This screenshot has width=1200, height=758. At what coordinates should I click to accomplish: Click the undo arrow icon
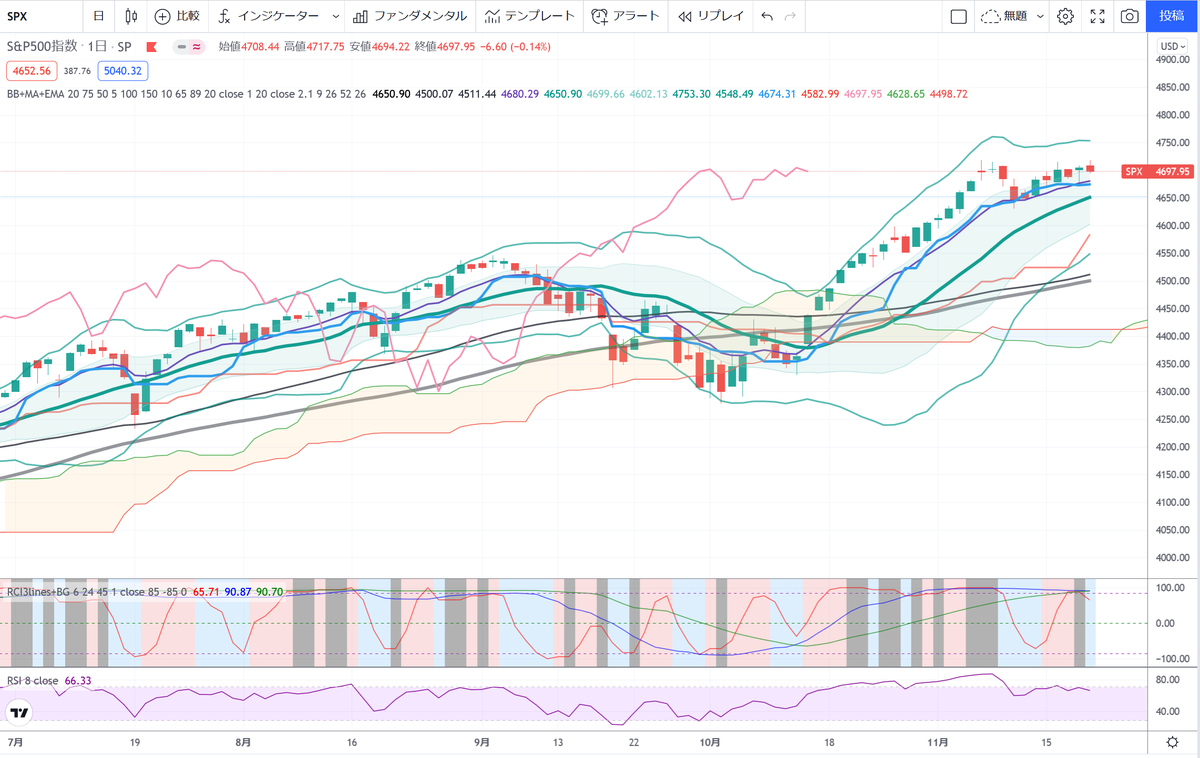click(x=767, y=16)
